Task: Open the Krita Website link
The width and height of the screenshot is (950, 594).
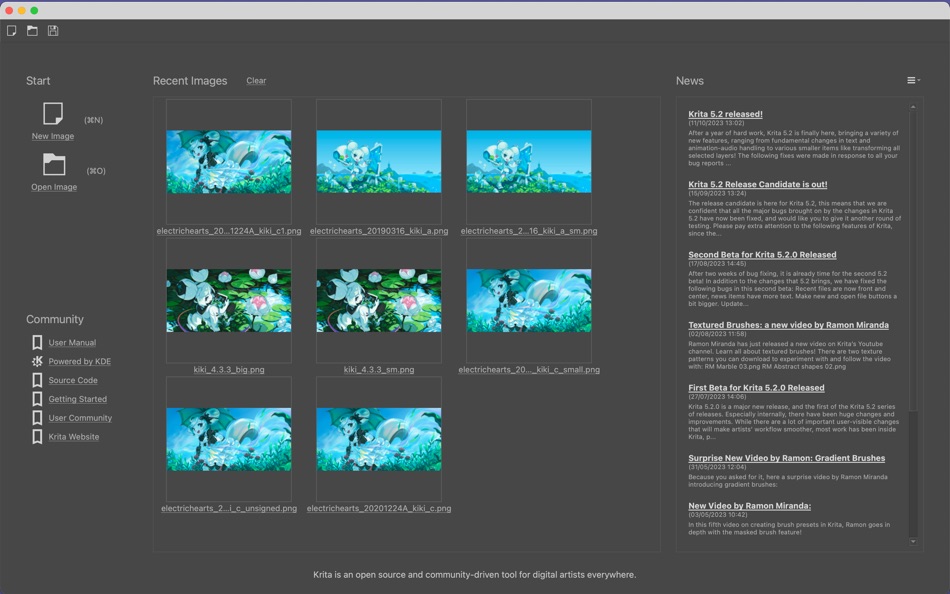Action: (73, 436)
